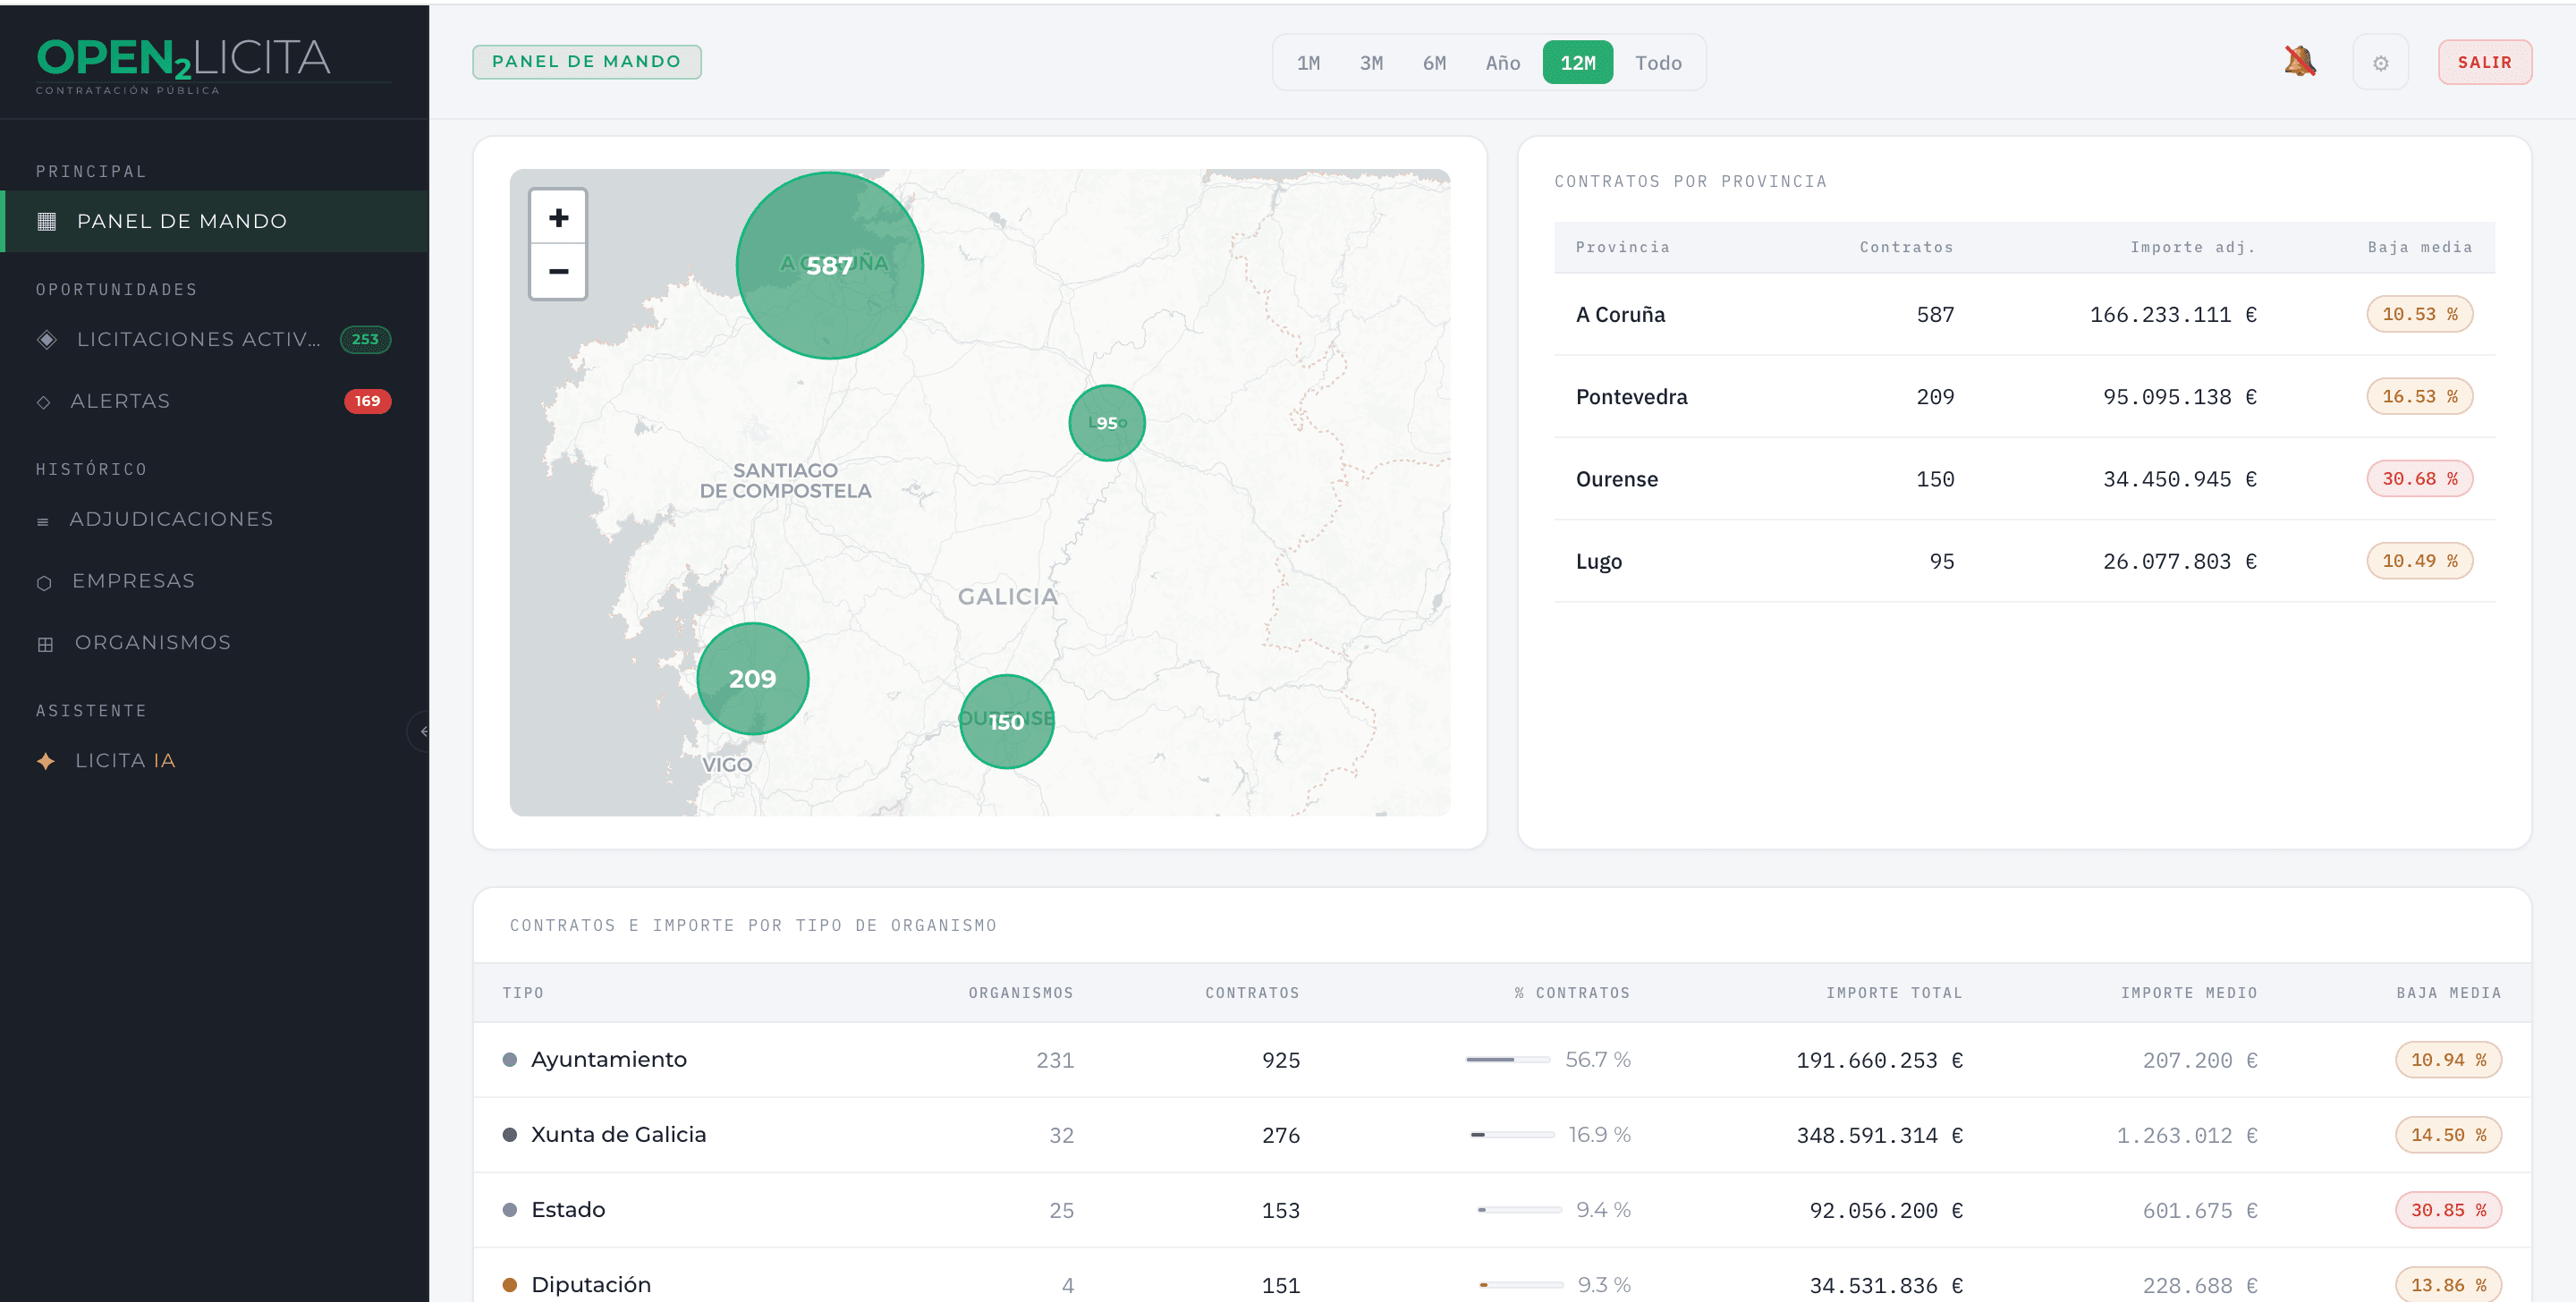Image resolution: width=2576 pixels, height=1302 pixels.
Task: Click the 587 A Coruña map cluster
Action: tap(829, 265)
